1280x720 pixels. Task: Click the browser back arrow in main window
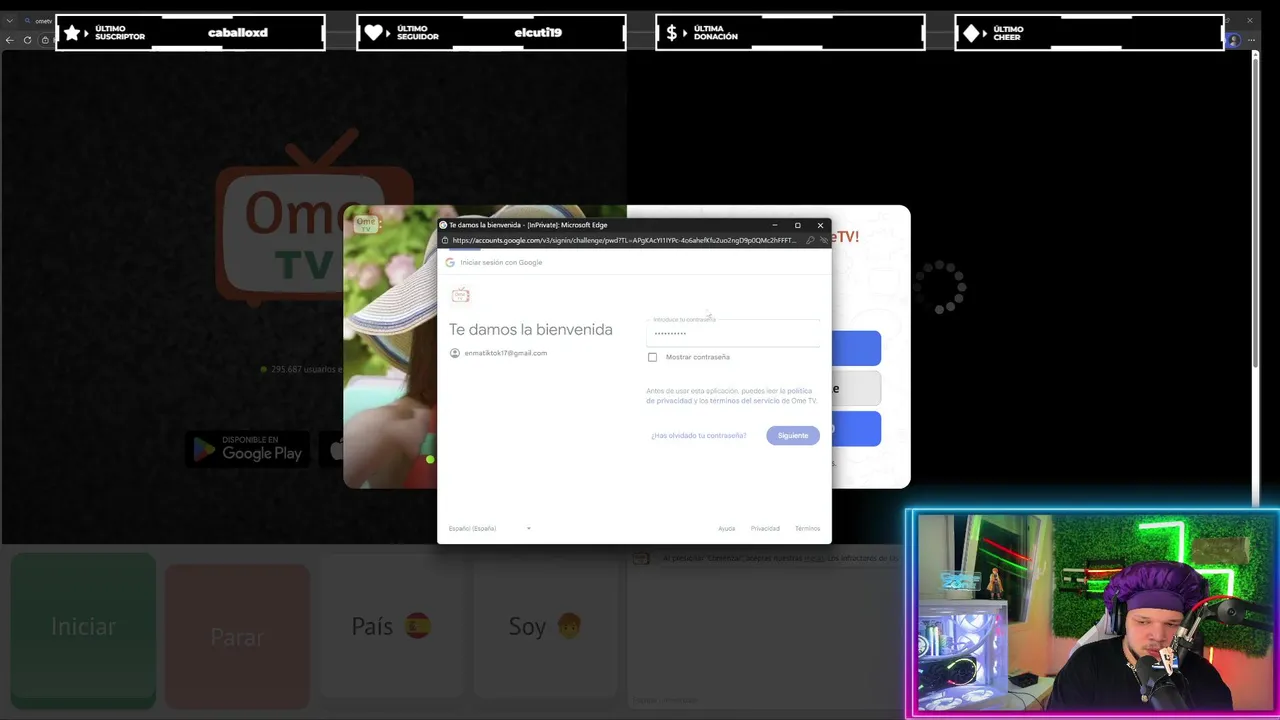point(10,40)
